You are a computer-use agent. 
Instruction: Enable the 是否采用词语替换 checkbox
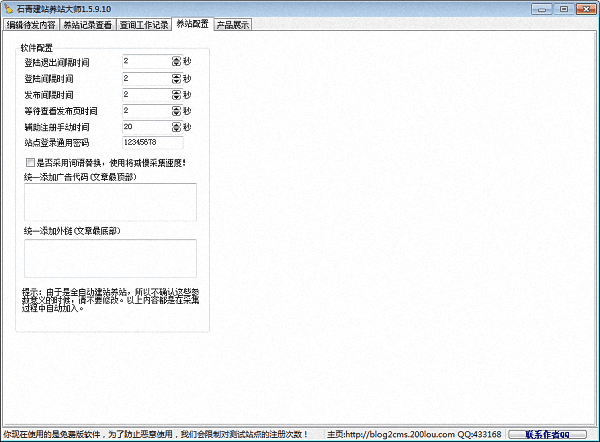[29, 162]
